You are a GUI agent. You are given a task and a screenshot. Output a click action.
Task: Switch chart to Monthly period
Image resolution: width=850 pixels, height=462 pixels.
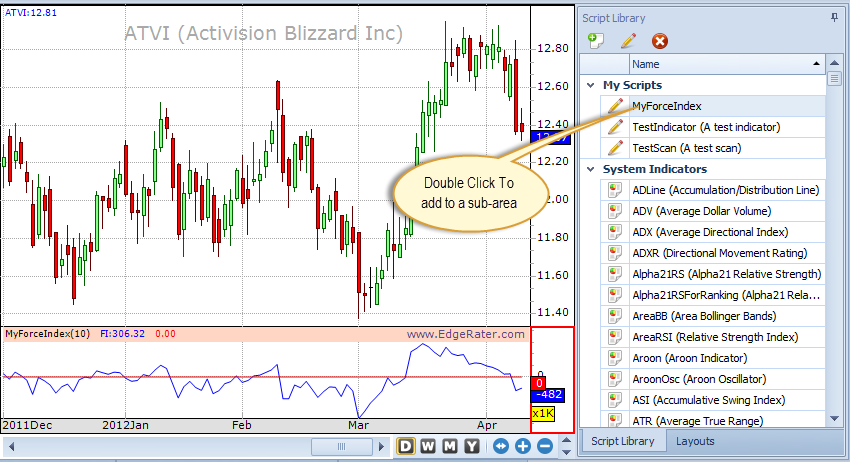coord(450,446)
